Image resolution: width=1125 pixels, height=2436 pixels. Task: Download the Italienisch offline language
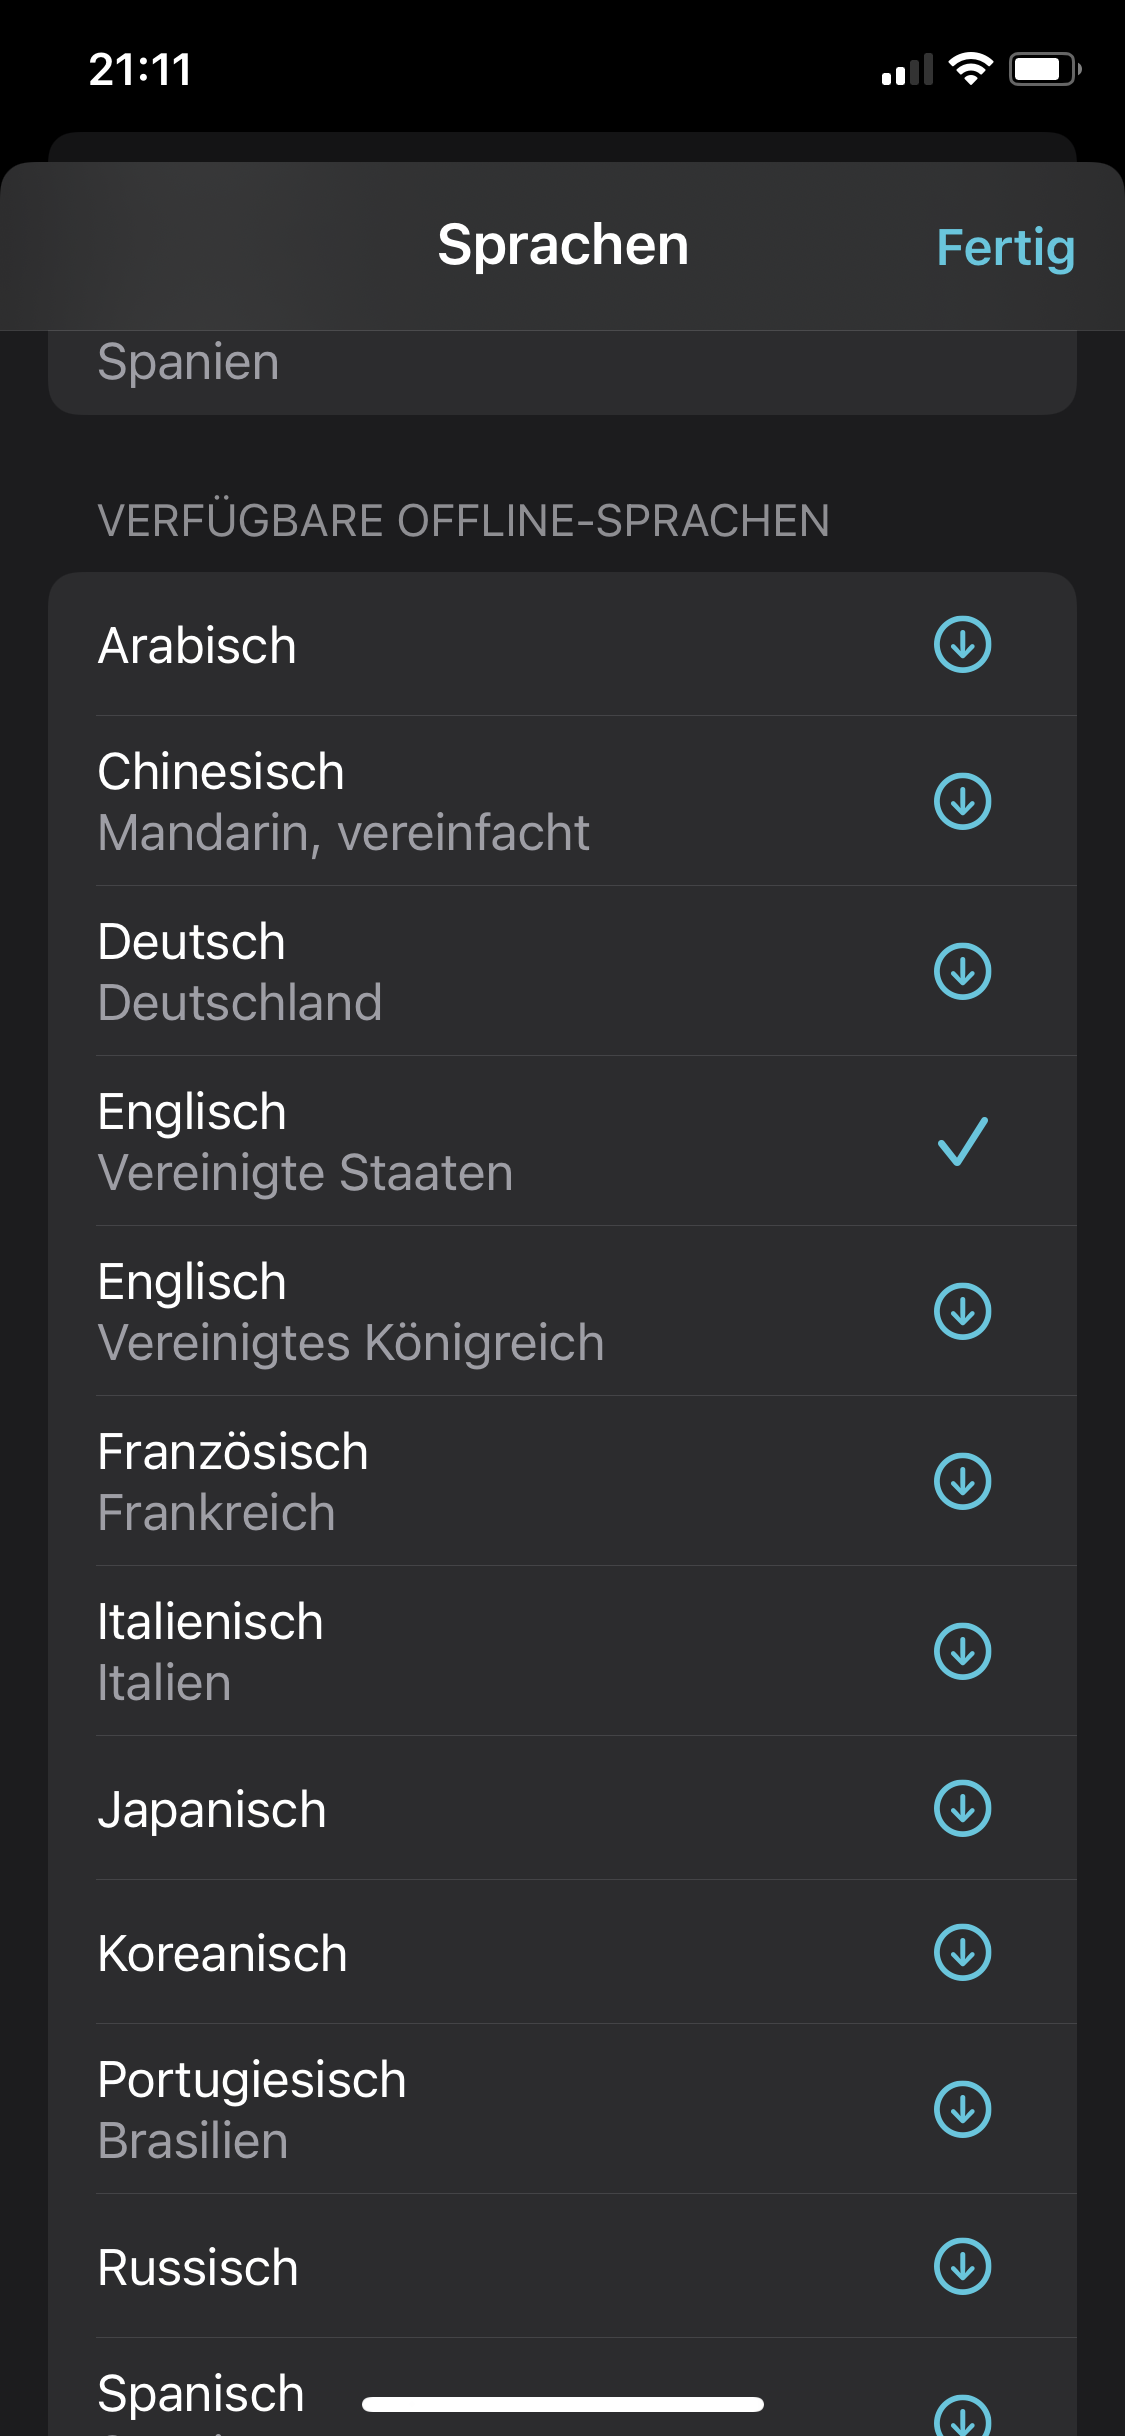[962, 1651]
